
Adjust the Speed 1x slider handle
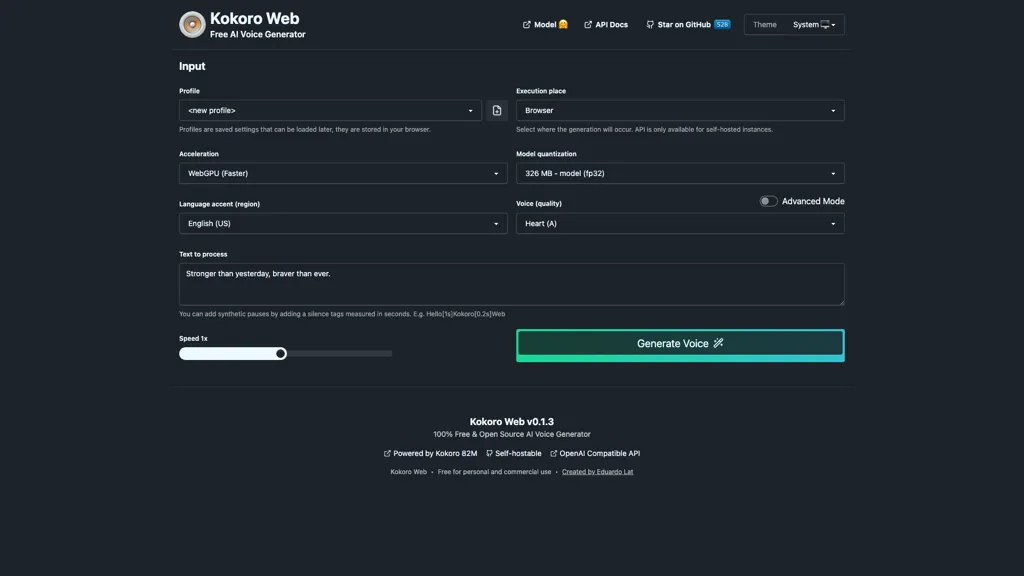[x=281, y=353]
